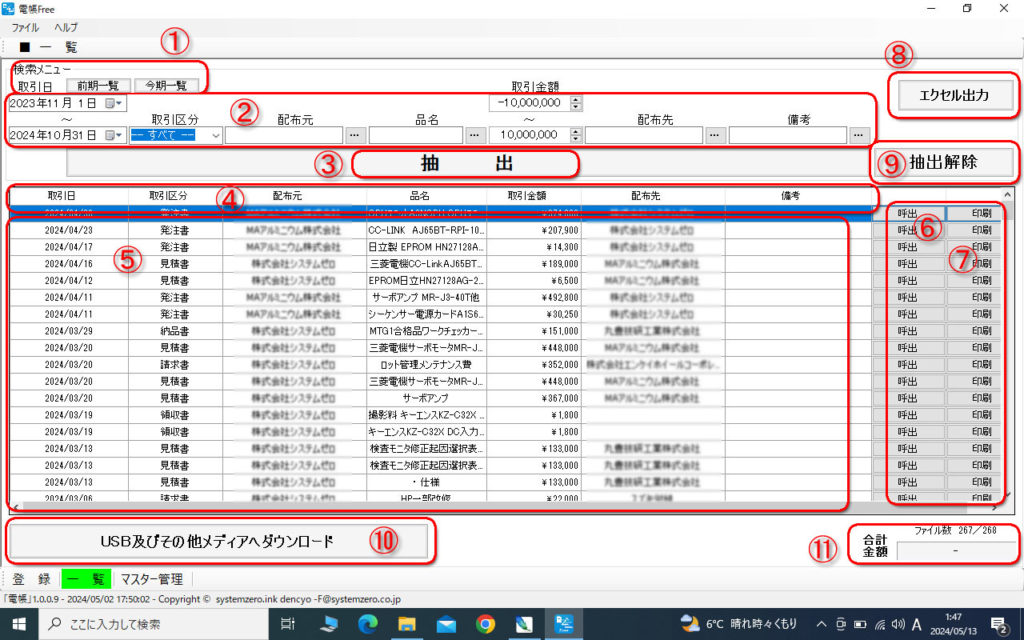1024x640 pixels.
Task: Click the browse button beside 配布先 field
Action: tap(716, 135)
